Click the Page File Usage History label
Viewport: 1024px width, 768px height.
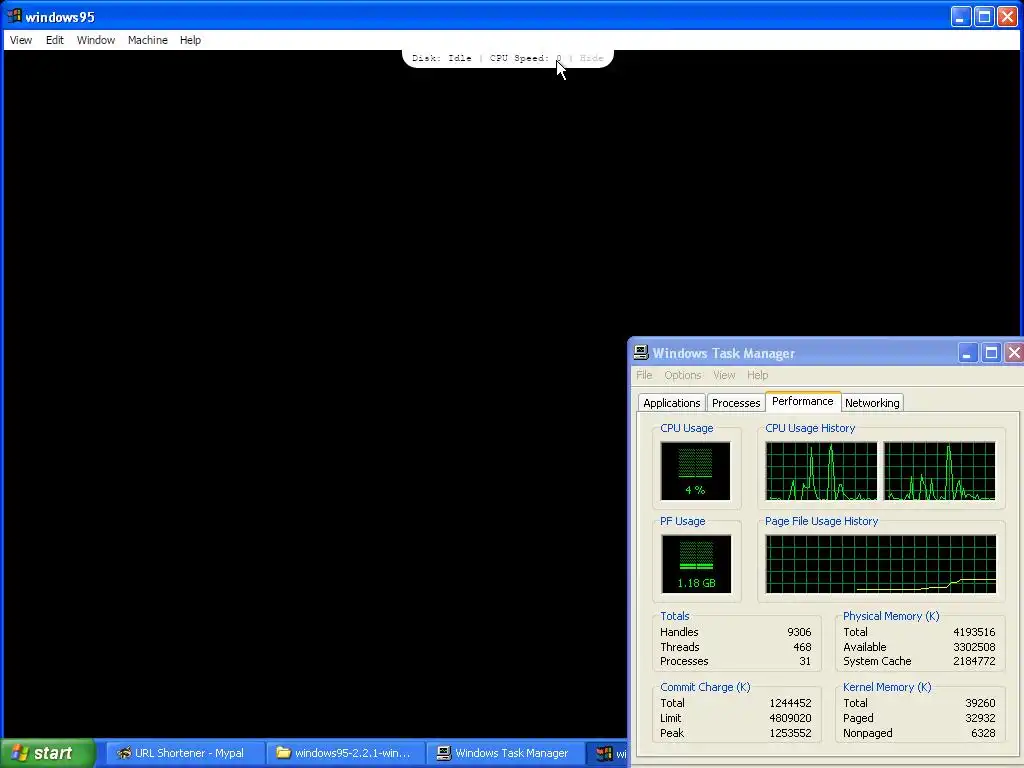tap(822, 521)
